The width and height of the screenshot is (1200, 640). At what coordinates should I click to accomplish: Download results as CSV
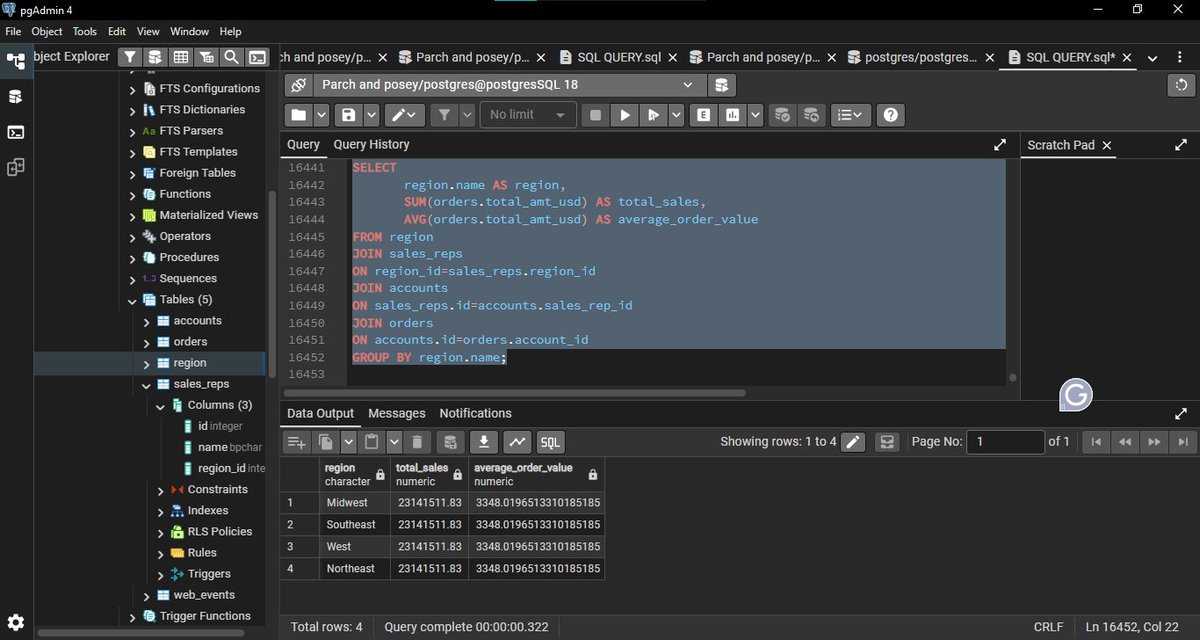[x=484, y=441]
